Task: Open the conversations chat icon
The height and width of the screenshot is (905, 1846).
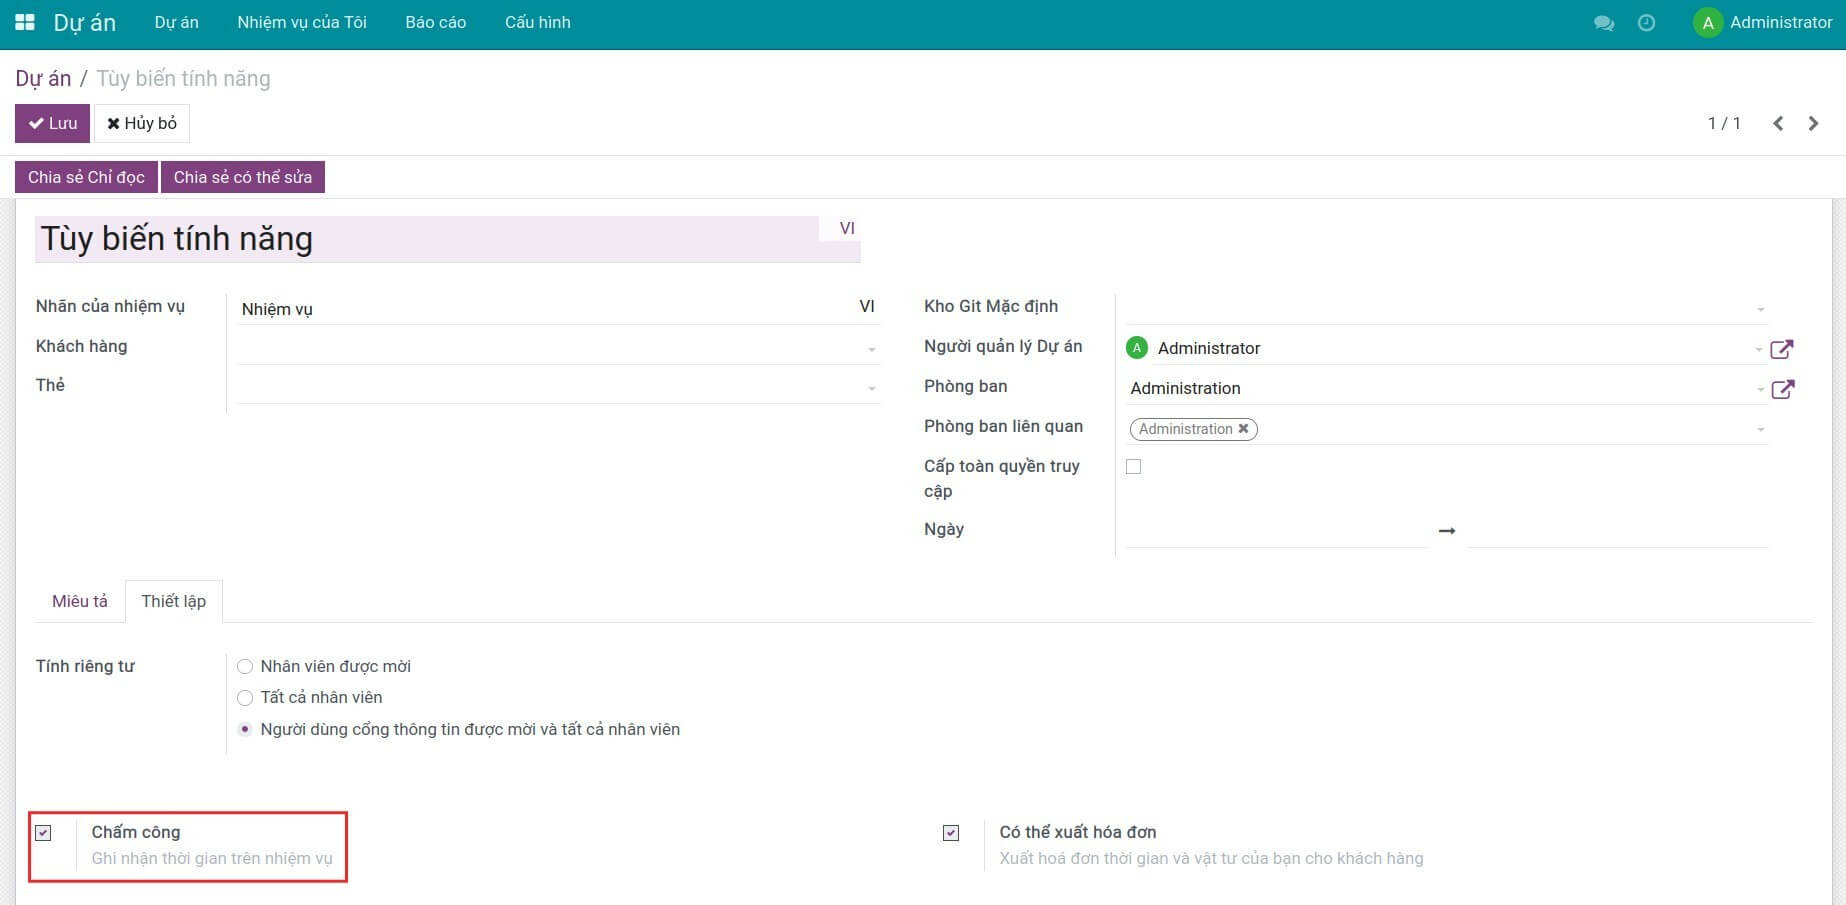Action: 1603,23
